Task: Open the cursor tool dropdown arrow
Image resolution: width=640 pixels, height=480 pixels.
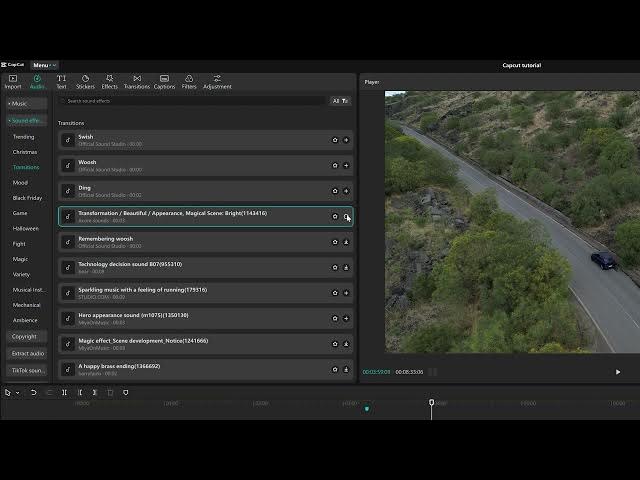Action: point(18,393)
